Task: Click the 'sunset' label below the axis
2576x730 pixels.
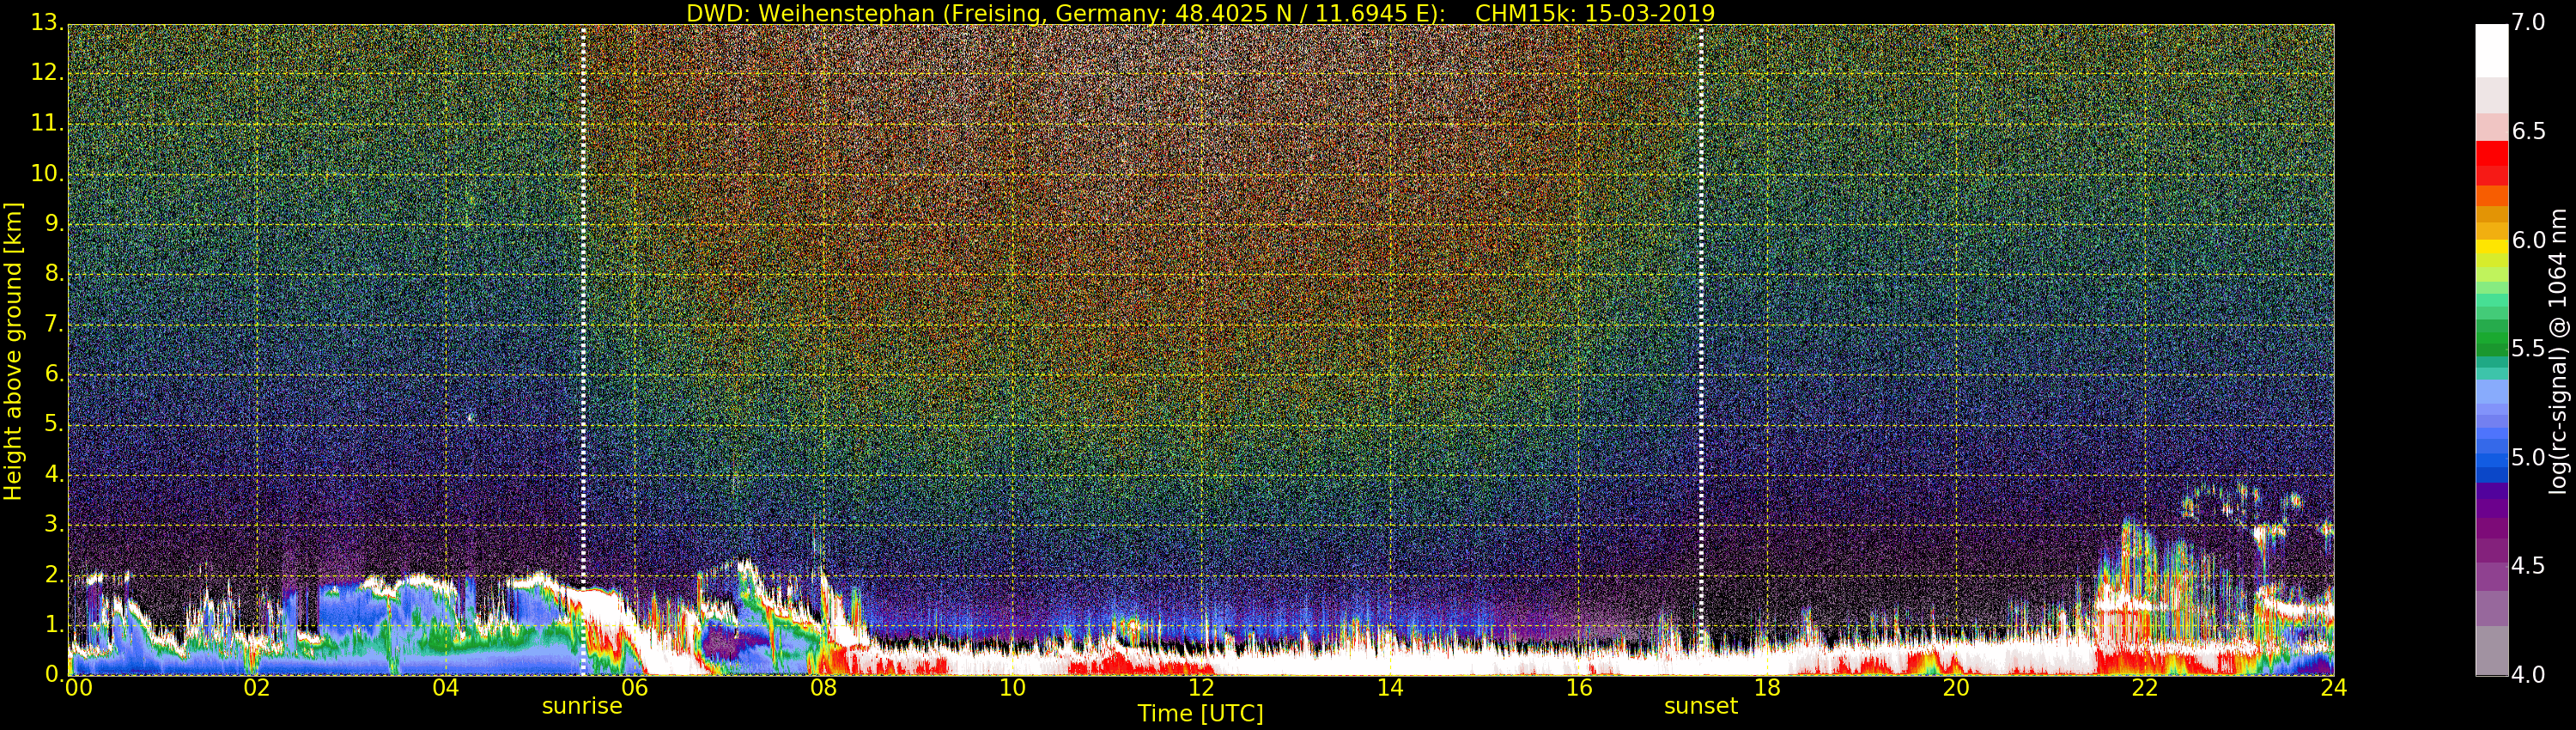Action: 1701,706
